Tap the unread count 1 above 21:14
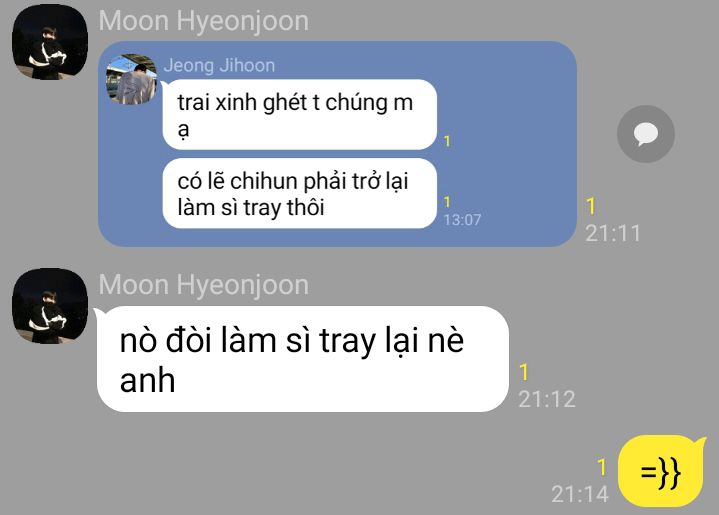Image resolution: width=719 pixels, height=515 pixels. [602, 467]
